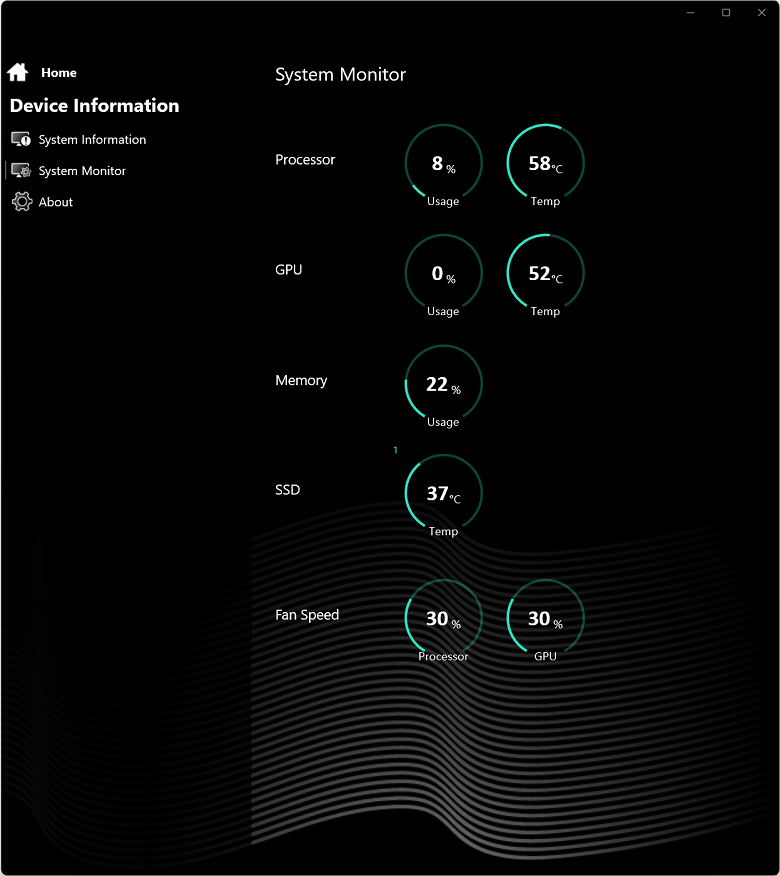Open the About page label
Image resolution: width=780 pixels, height=876 pixels.
(55, 202)
